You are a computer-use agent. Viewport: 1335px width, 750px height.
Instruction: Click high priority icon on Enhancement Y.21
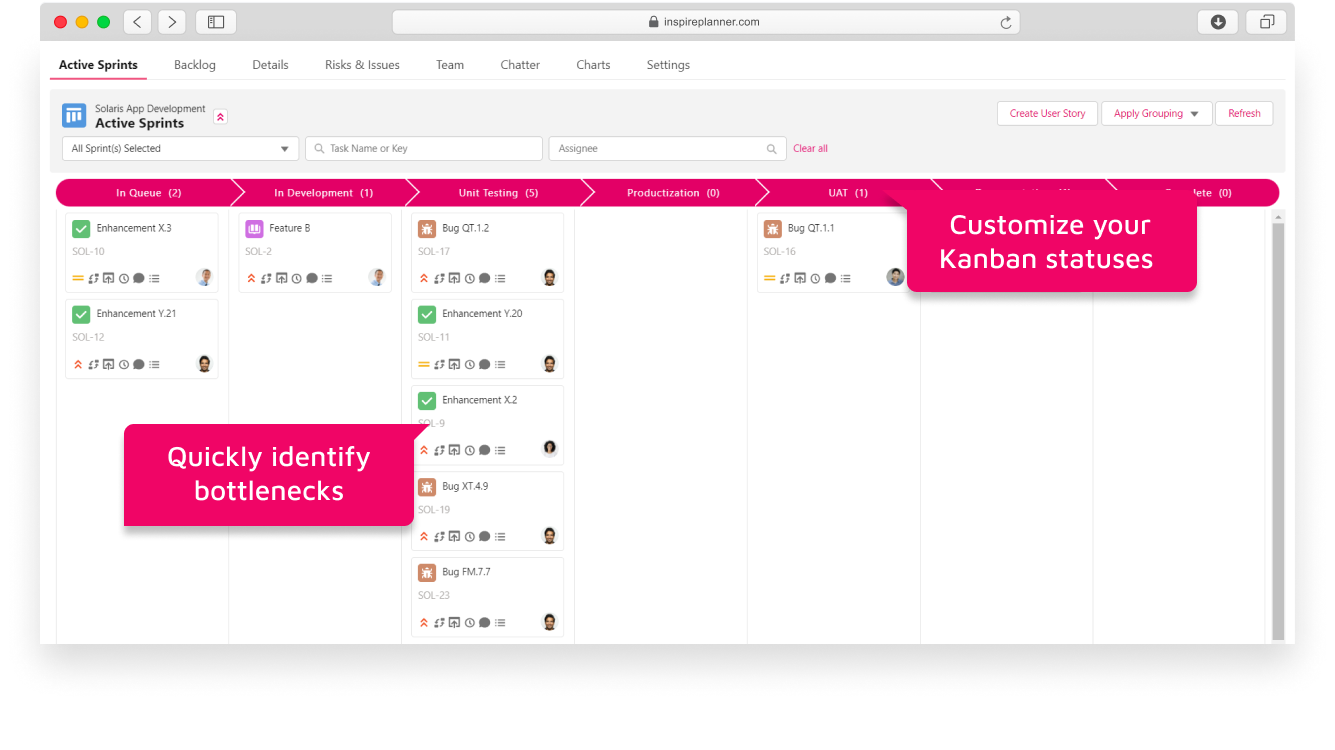(77, 364)
